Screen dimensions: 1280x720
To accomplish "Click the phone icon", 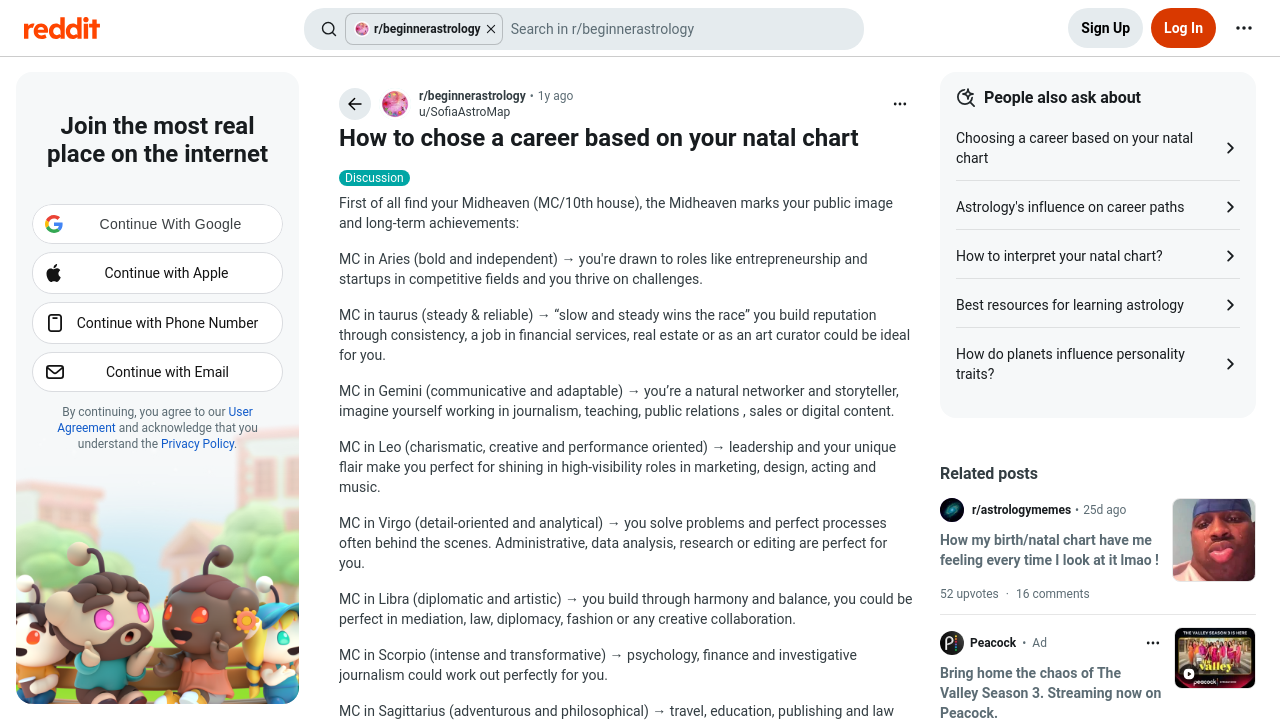I will pos(55,323).
